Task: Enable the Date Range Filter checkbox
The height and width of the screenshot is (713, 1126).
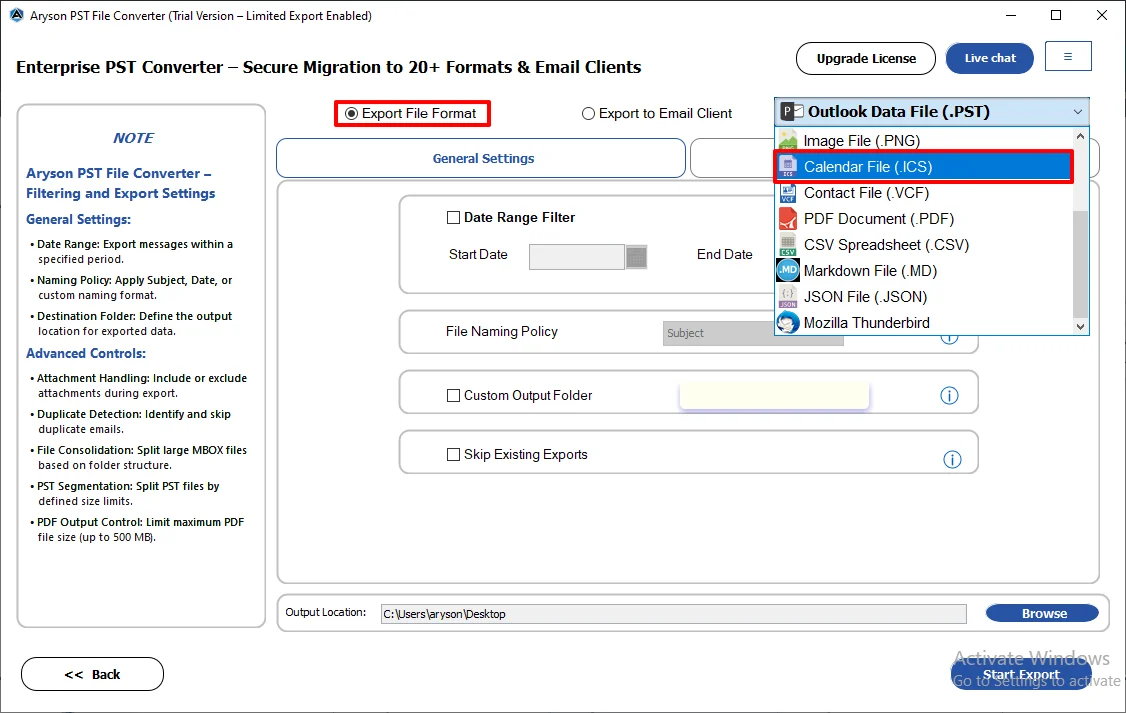Action: tap(453, 218)
